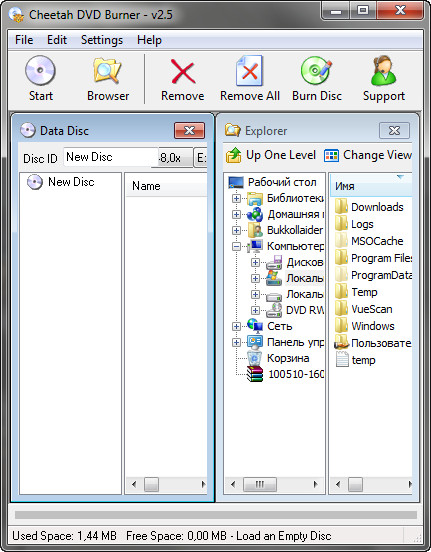Click the Корзина recycle bin icon

coord(255,358)
